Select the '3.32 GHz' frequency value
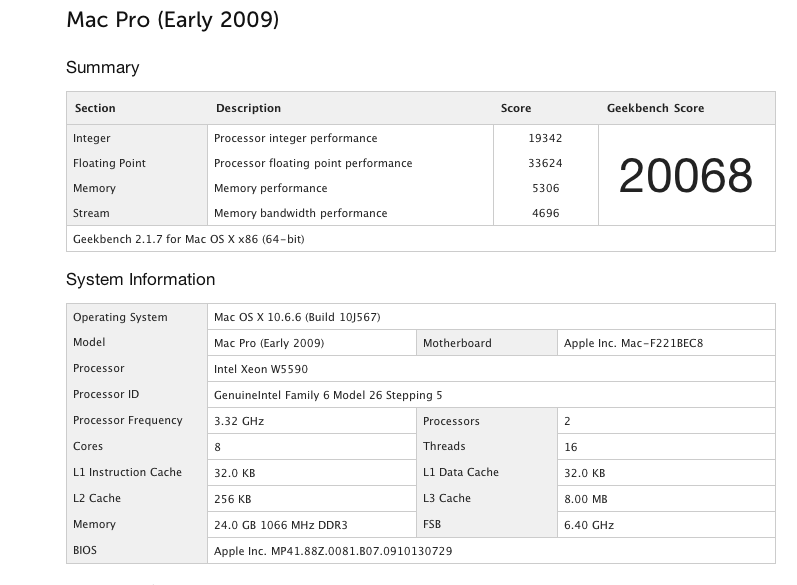Image resolution: width=797 pixels, height=585 pixels. coord(239,421)
